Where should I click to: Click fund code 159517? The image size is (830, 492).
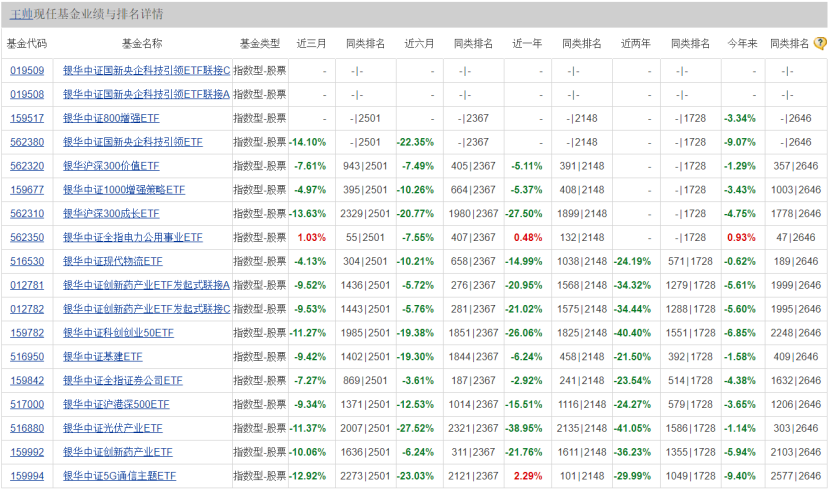click(27, 118)
